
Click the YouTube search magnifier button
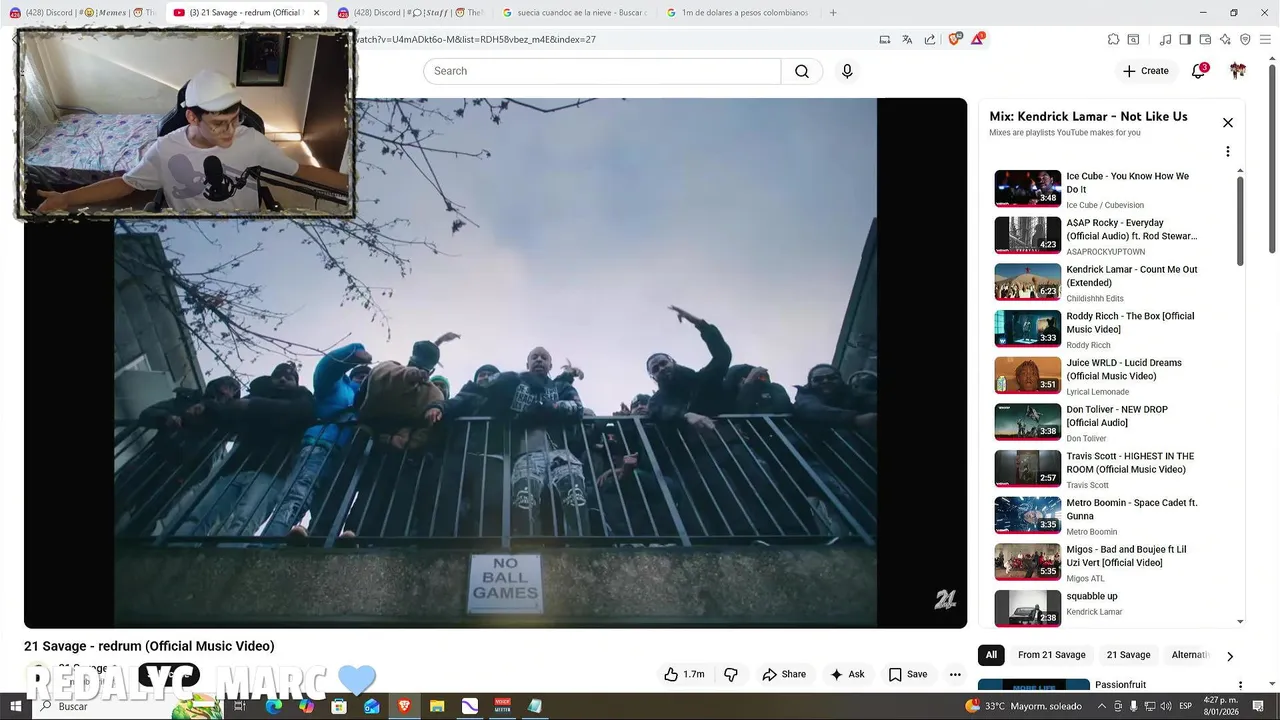802,71
